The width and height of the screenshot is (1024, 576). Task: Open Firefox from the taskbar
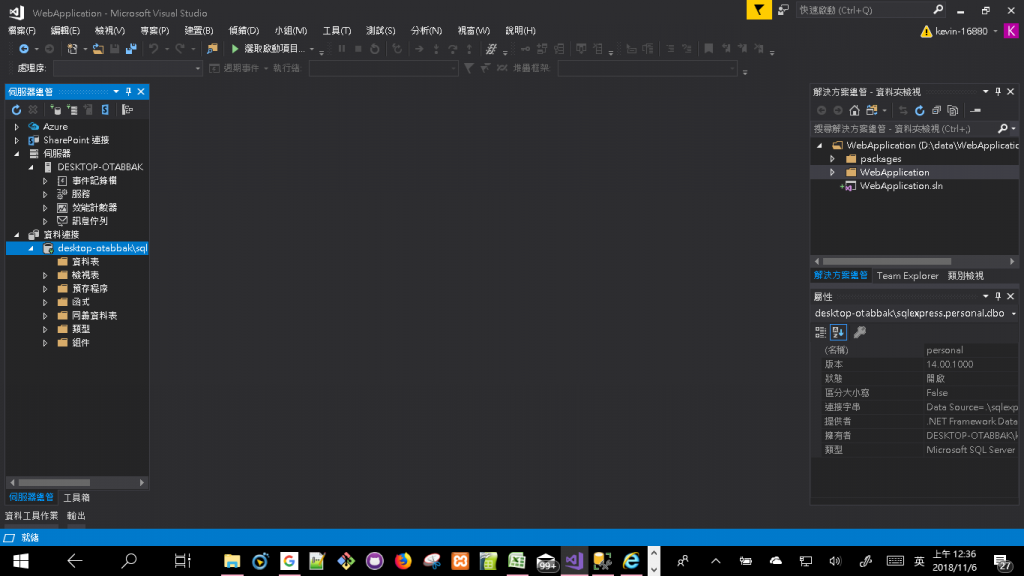pos(403,561)
